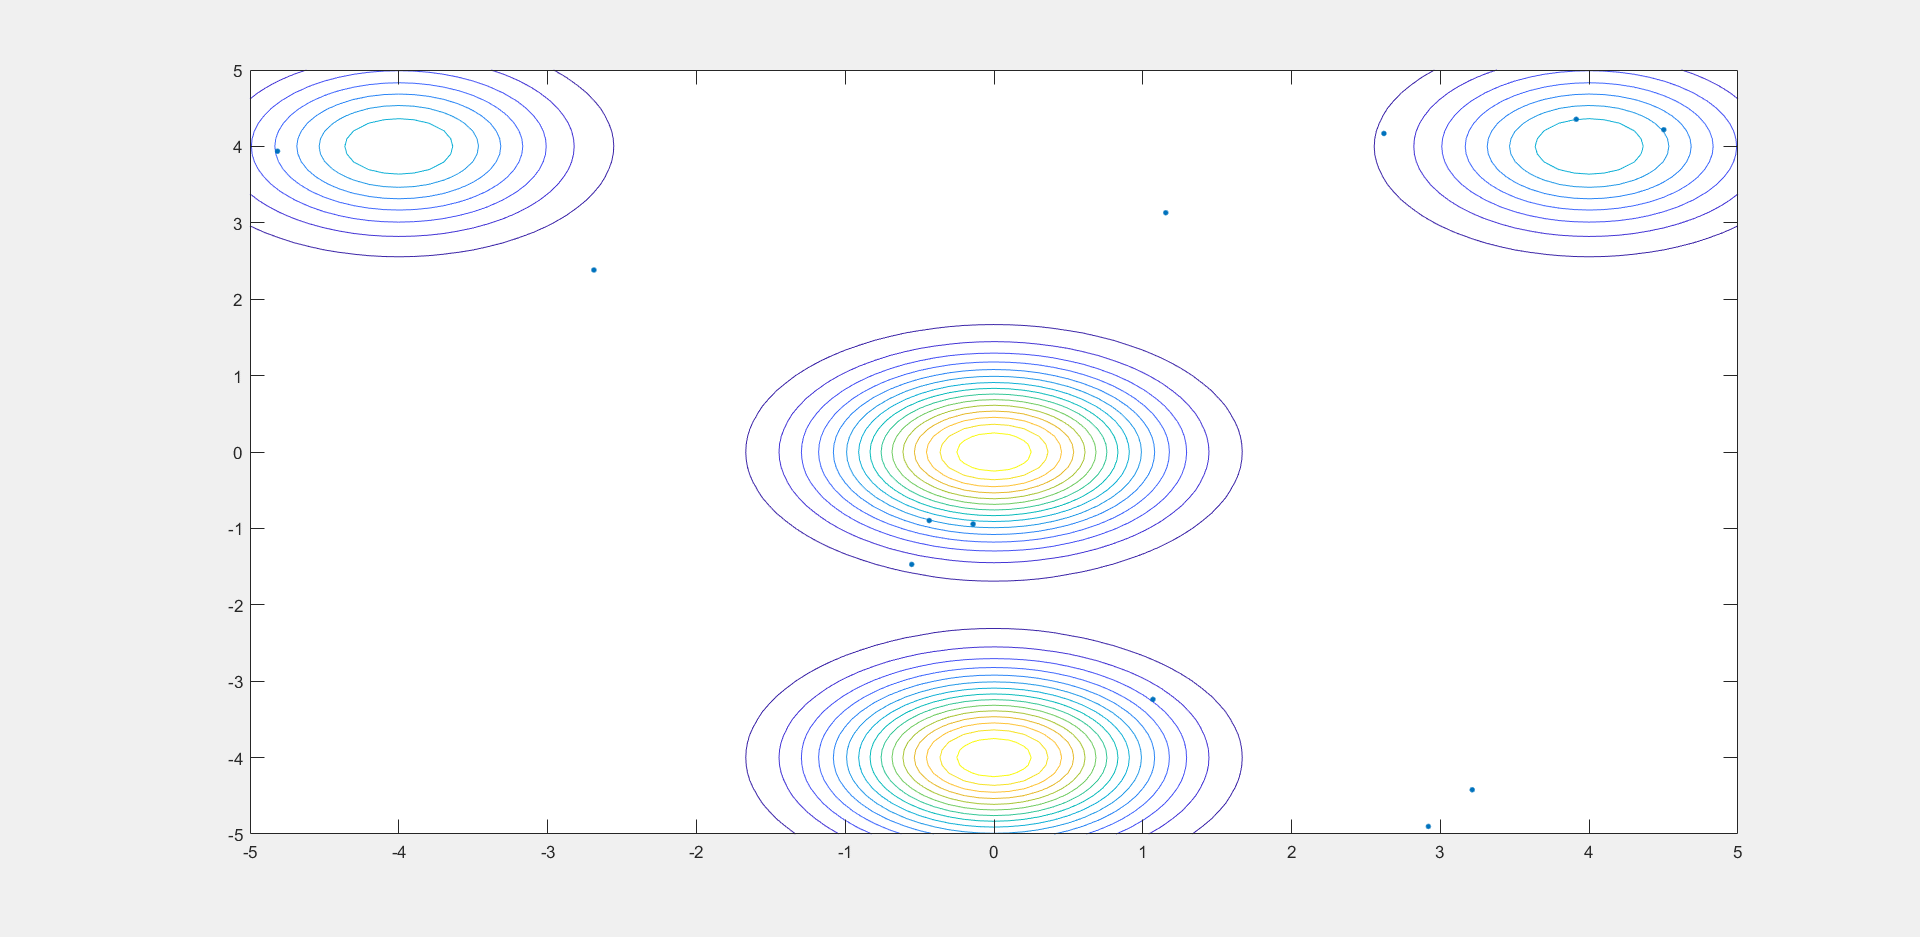Select the data point inside the top-right cluster center
This screenshot has height=937, width=1920.
(1576, 121)
